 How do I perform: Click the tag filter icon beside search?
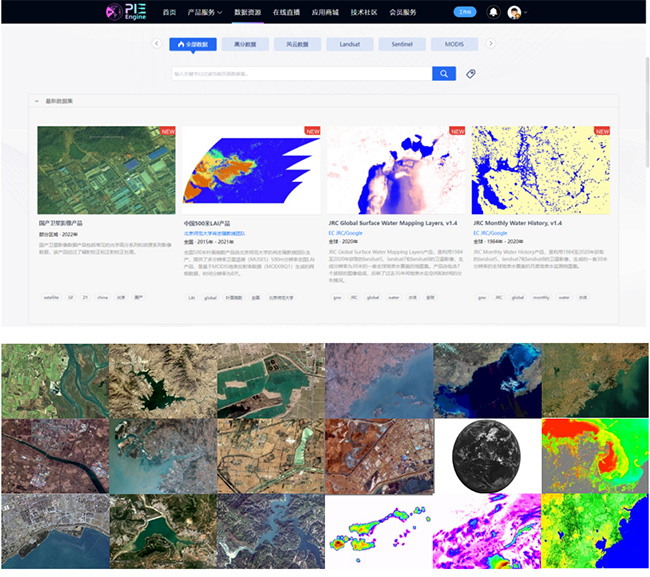click(x=471, y=74)
